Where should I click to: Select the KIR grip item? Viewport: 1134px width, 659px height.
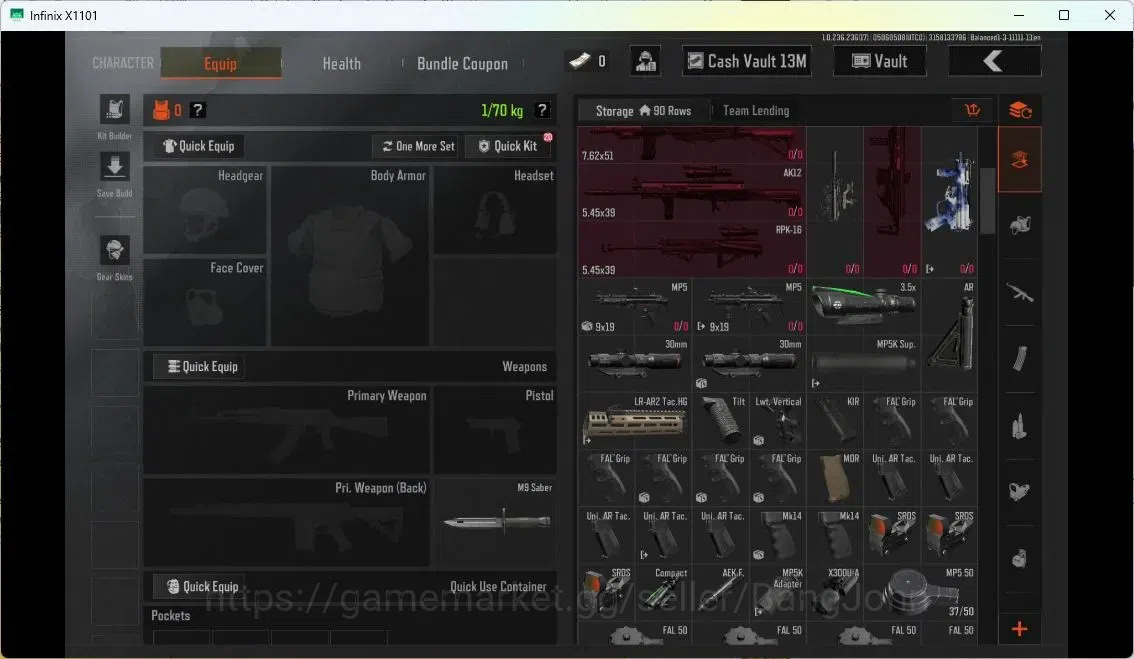click(835, 421)
